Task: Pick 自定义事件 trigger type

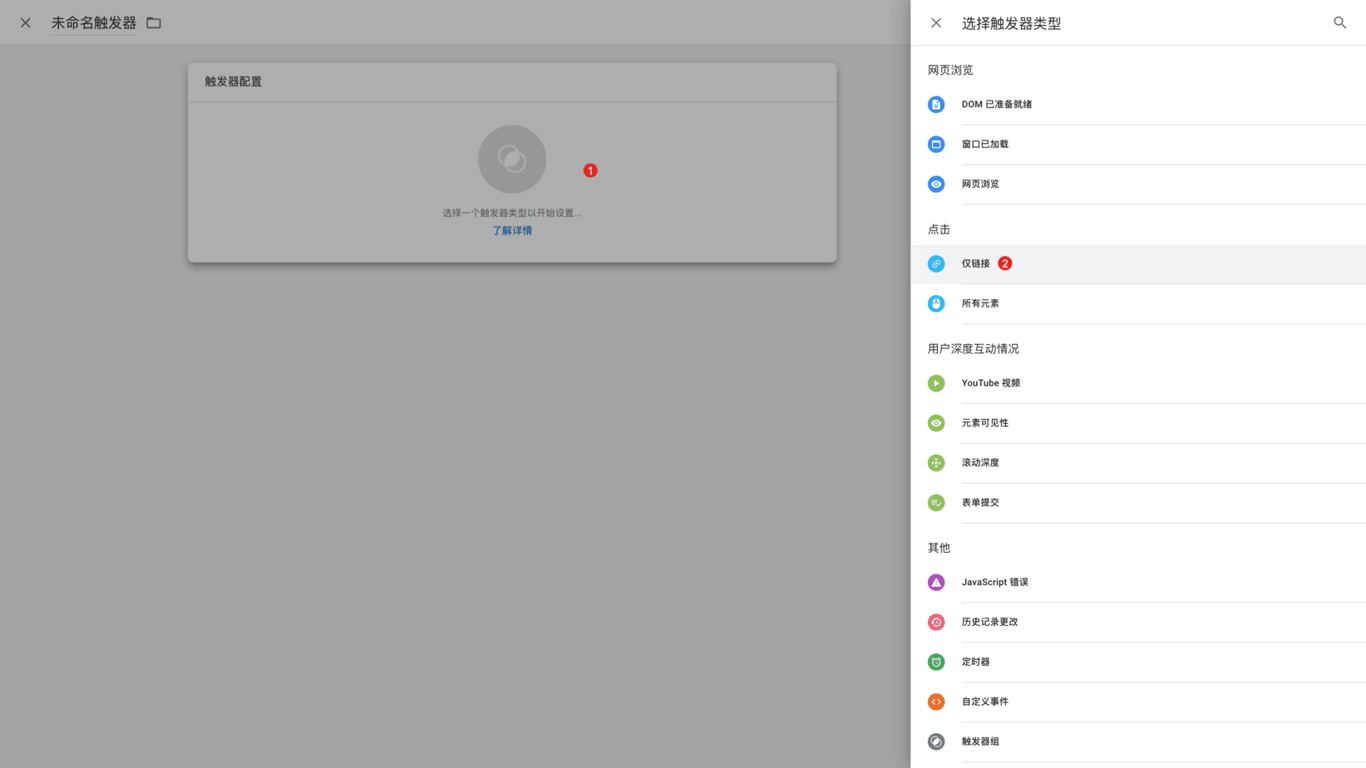Action: coord(984,702)
